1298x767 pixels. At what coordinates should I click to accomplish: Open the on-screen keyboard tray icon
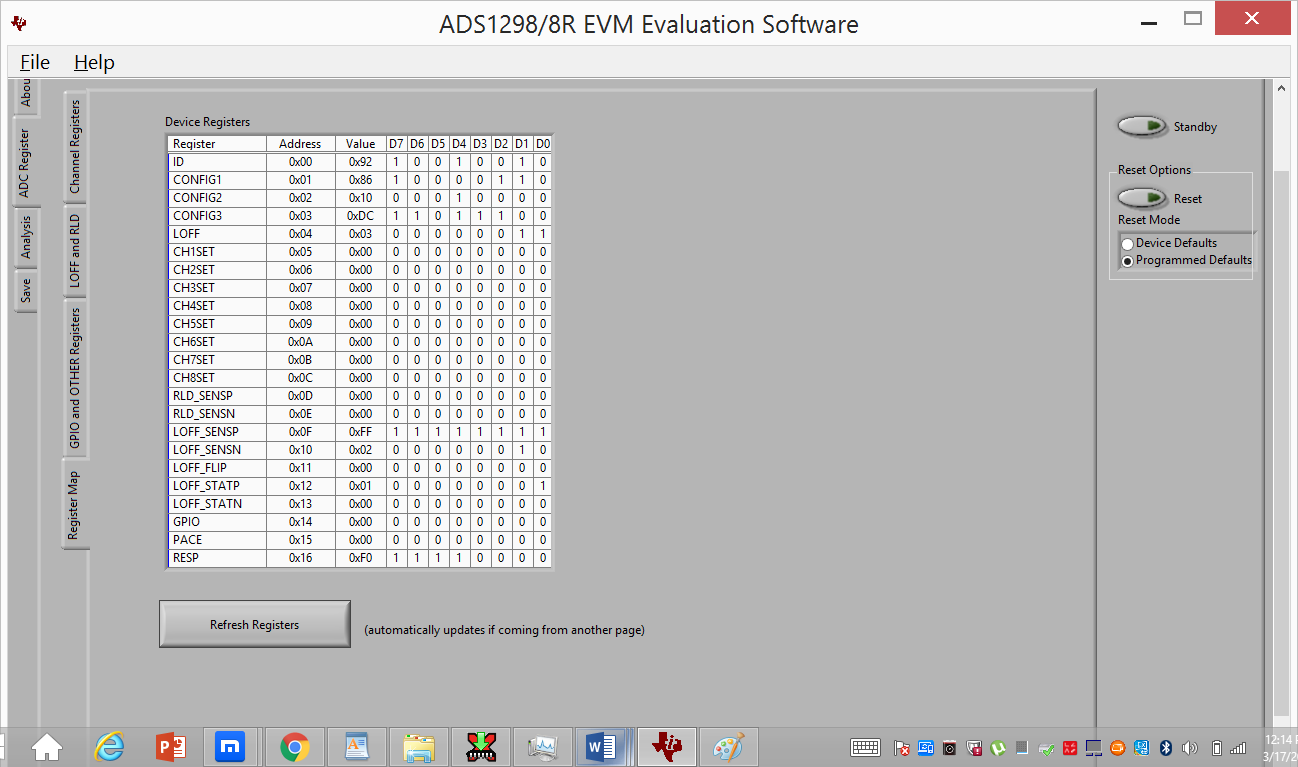[x=866, y=747]
